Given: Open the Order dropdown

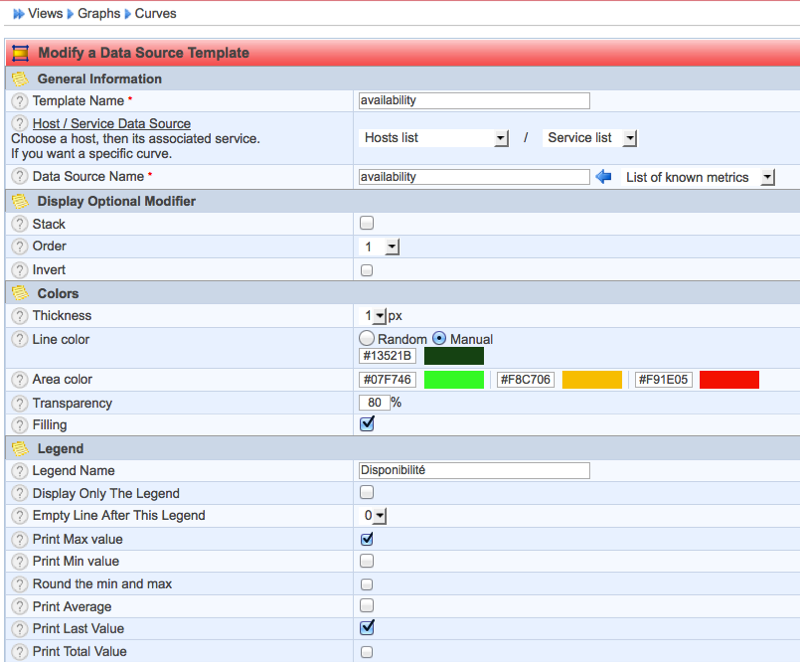Looking at the screenshot, I should [379, 247].
